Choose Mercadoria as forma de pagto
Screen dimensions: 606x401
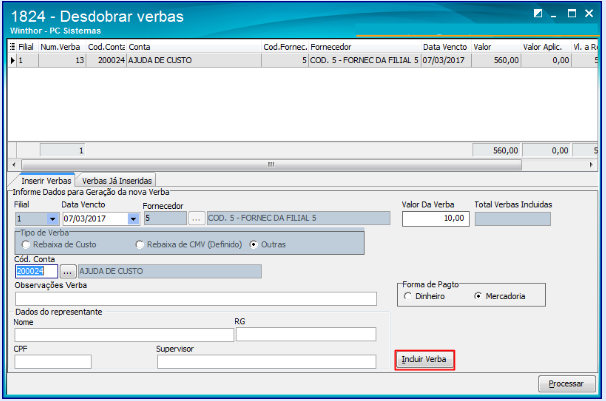478,296
